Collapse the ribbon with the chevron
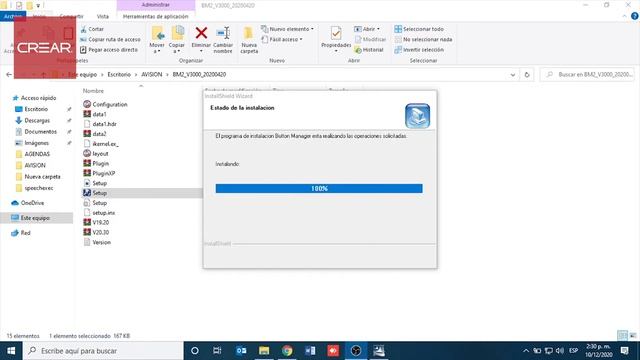640x360 pixels. pos(624,16)
